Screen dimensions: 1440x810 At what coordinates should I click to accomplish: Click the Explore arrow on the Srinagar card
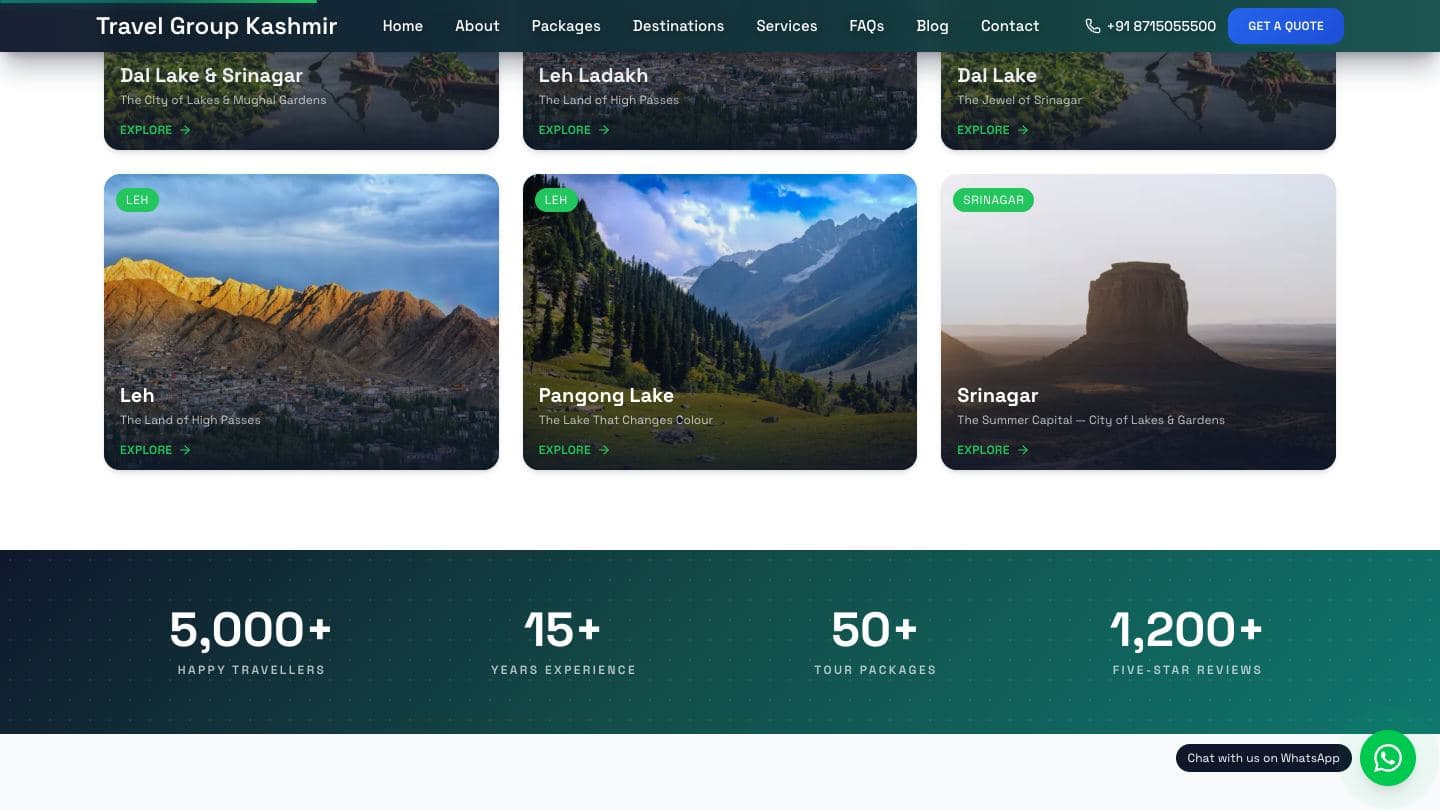pos(1023,450)
